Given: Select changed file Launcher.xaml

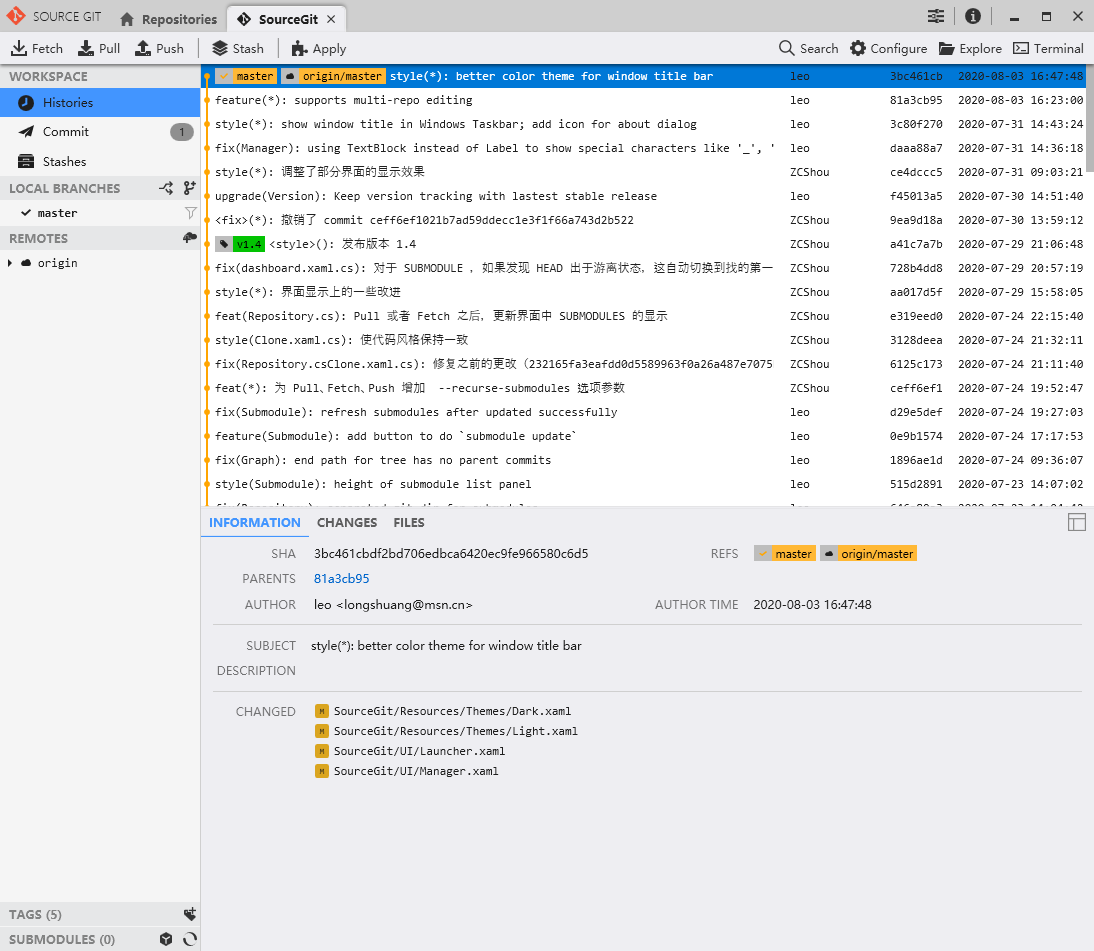Looking at the screenshot, I should click(419, 751).
